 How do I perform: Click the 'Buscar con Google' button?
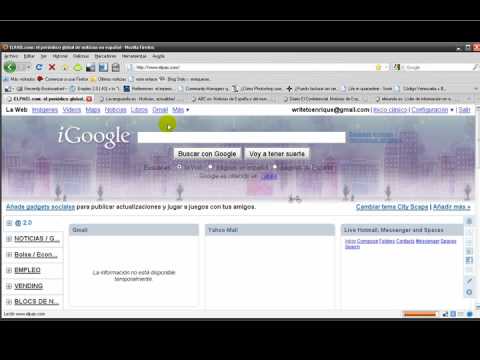click(x=207, y=154)
